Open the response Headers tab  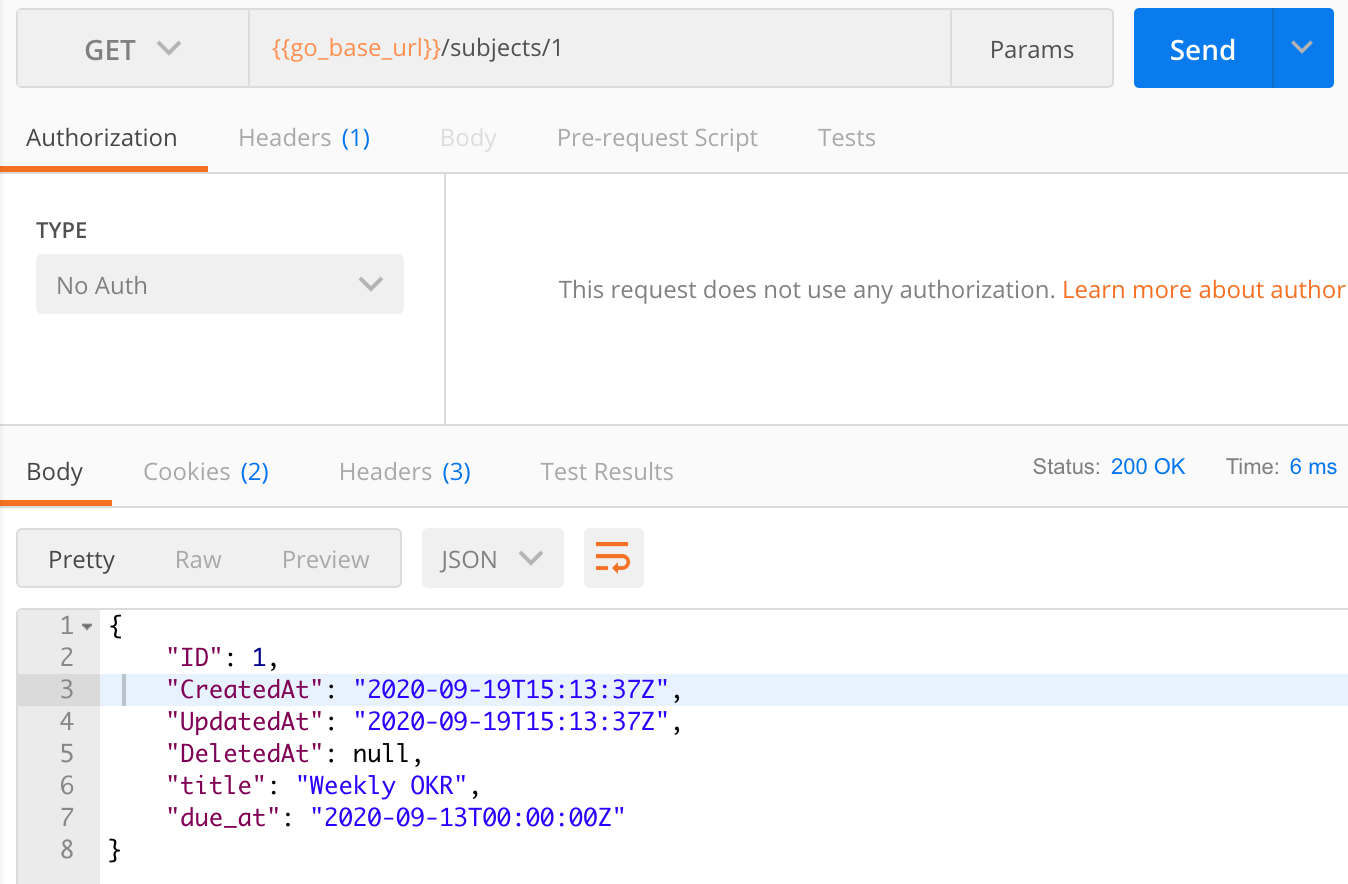(404, 472)
